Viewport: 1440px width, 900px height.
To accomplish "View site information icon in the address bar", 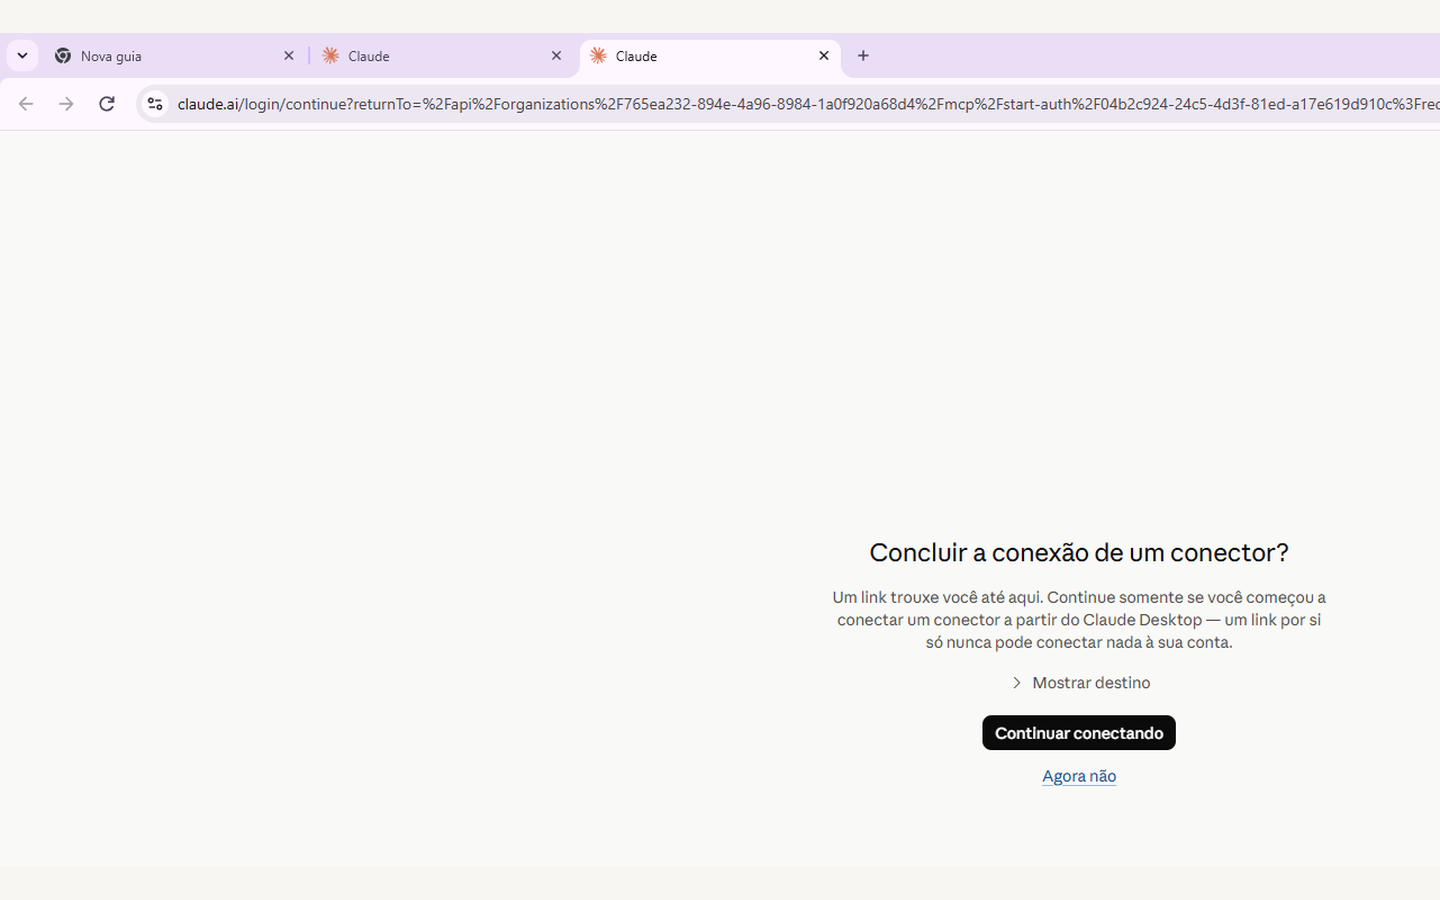I will point(155,104).
